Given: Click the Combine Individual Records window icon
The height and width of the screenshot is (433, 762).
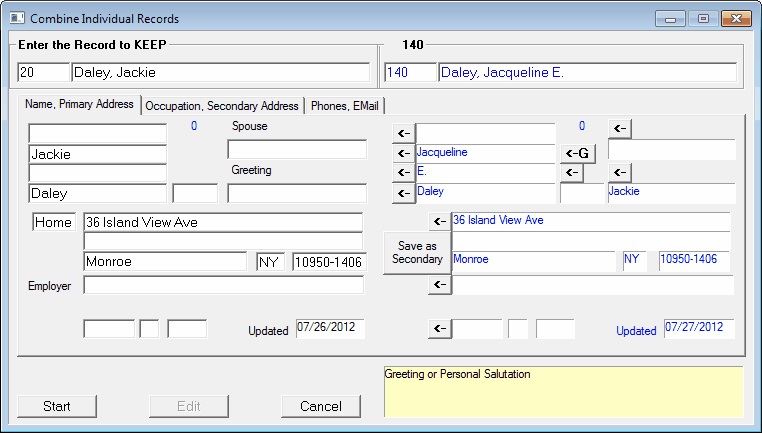Looking at the screenshot, I should click(x=17, y=18).
